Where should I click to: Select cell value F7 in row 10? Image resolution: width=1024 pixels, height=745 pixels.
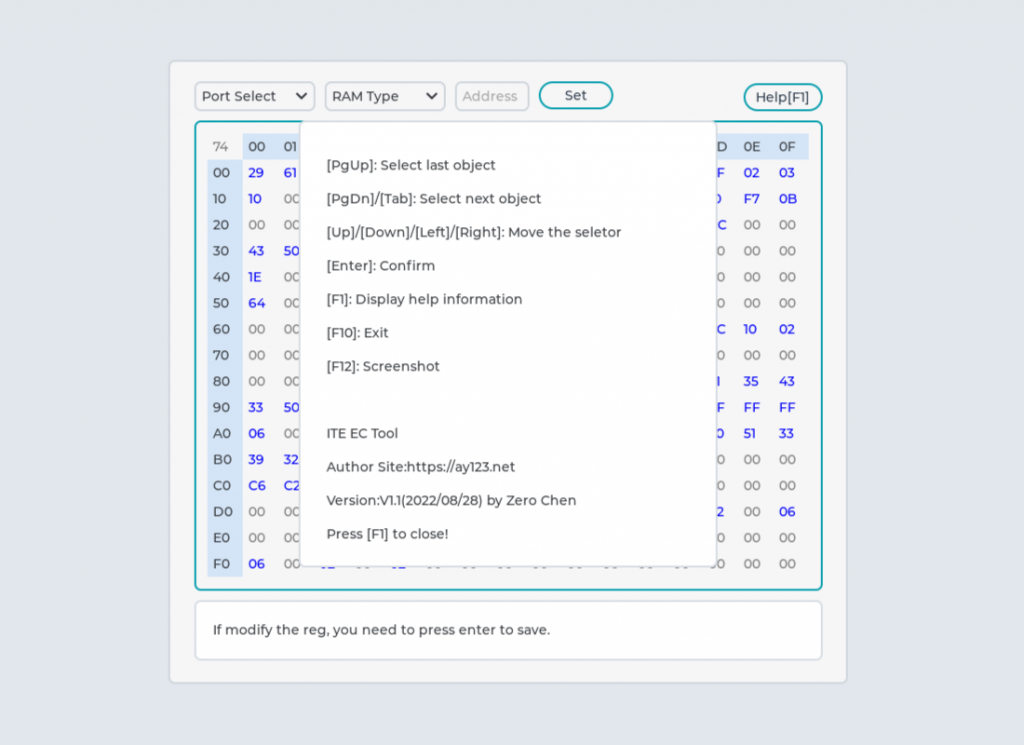coord(751,199)
